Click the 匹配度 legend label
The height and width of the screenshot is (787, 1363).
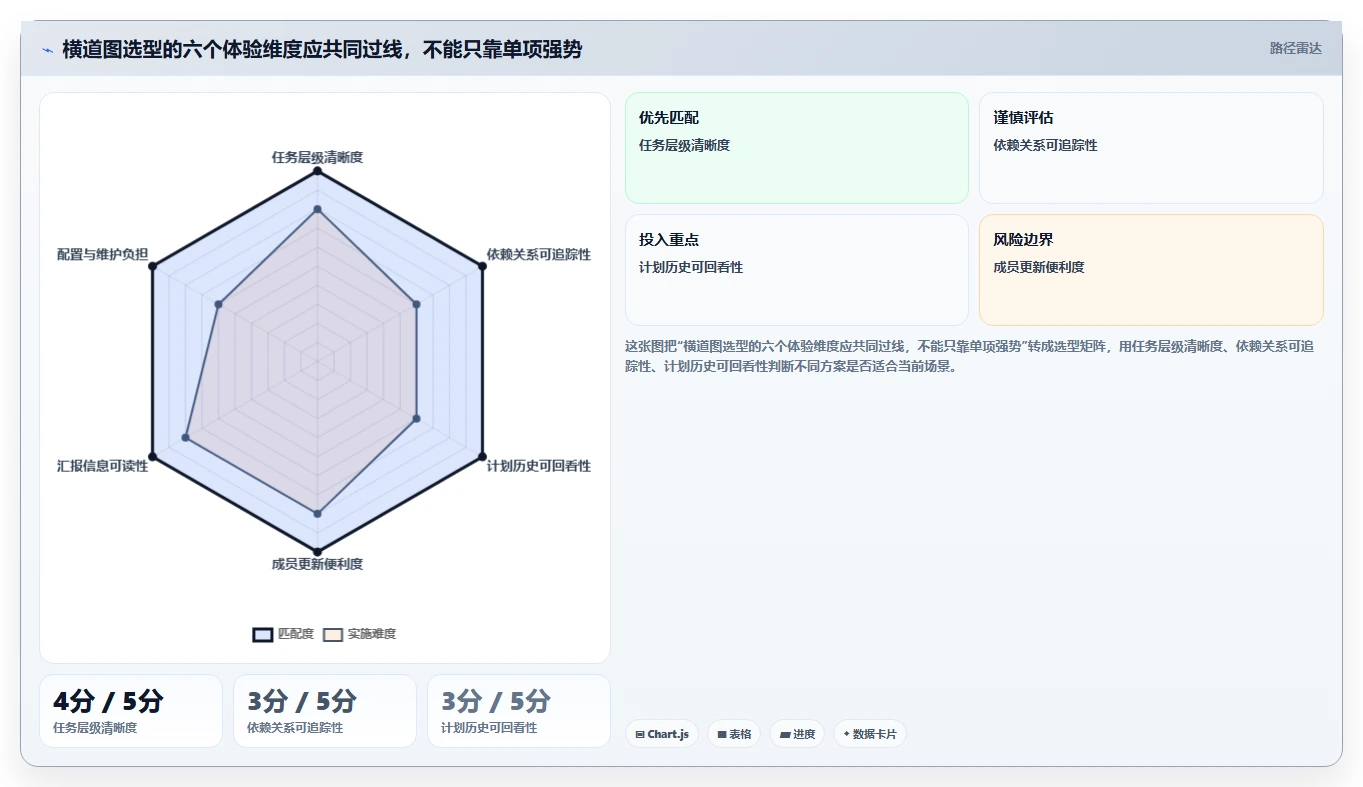[295, 634]
